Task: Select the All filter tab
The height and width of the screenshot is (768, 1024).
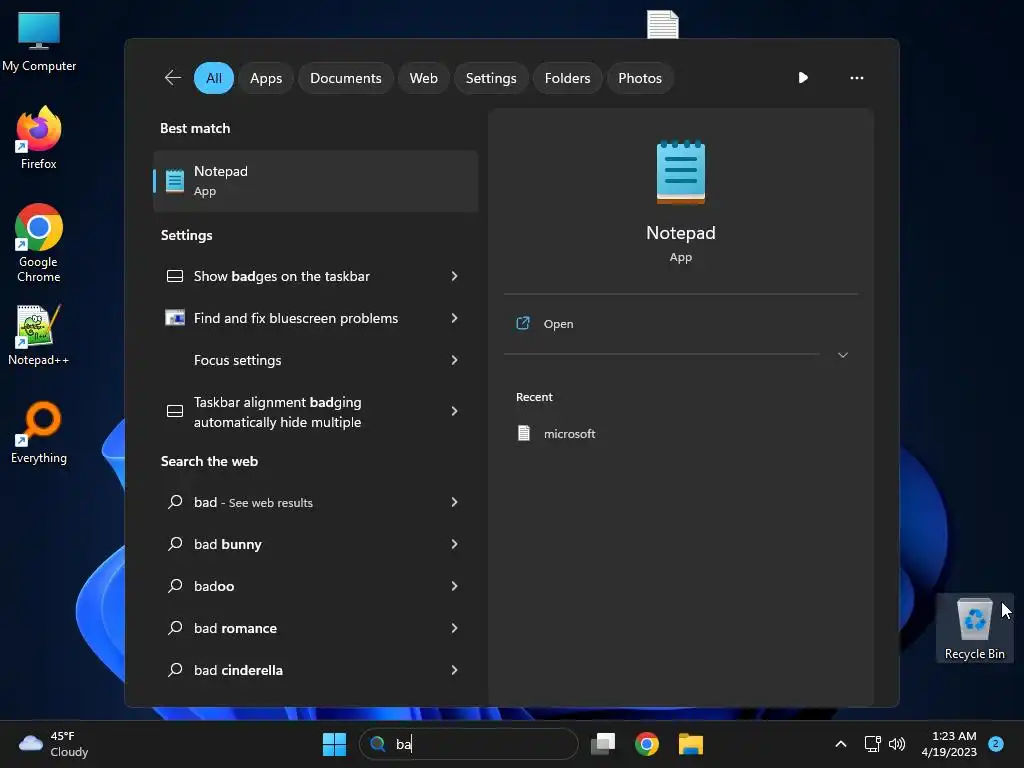Action: [x=214, y=78]
